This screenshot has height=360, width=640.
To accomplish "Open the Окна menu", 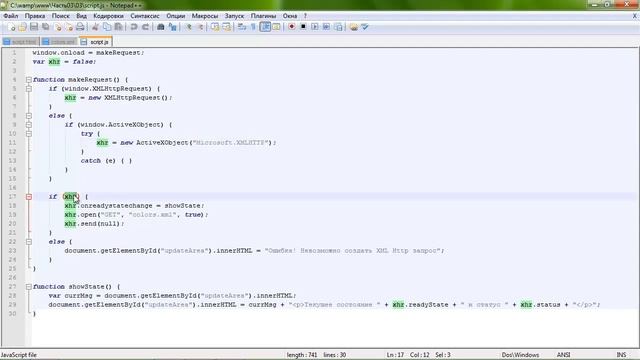I will 290,16.
